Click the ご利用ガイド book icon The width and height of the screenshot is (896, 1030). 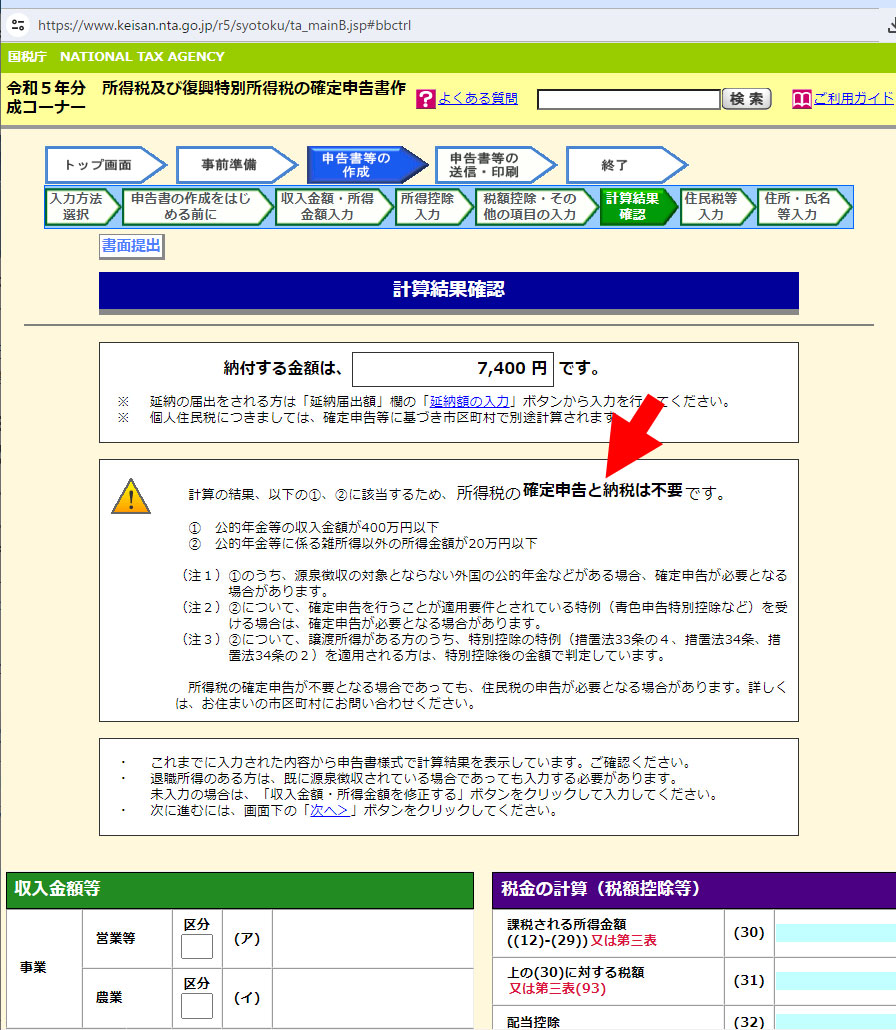801,99
